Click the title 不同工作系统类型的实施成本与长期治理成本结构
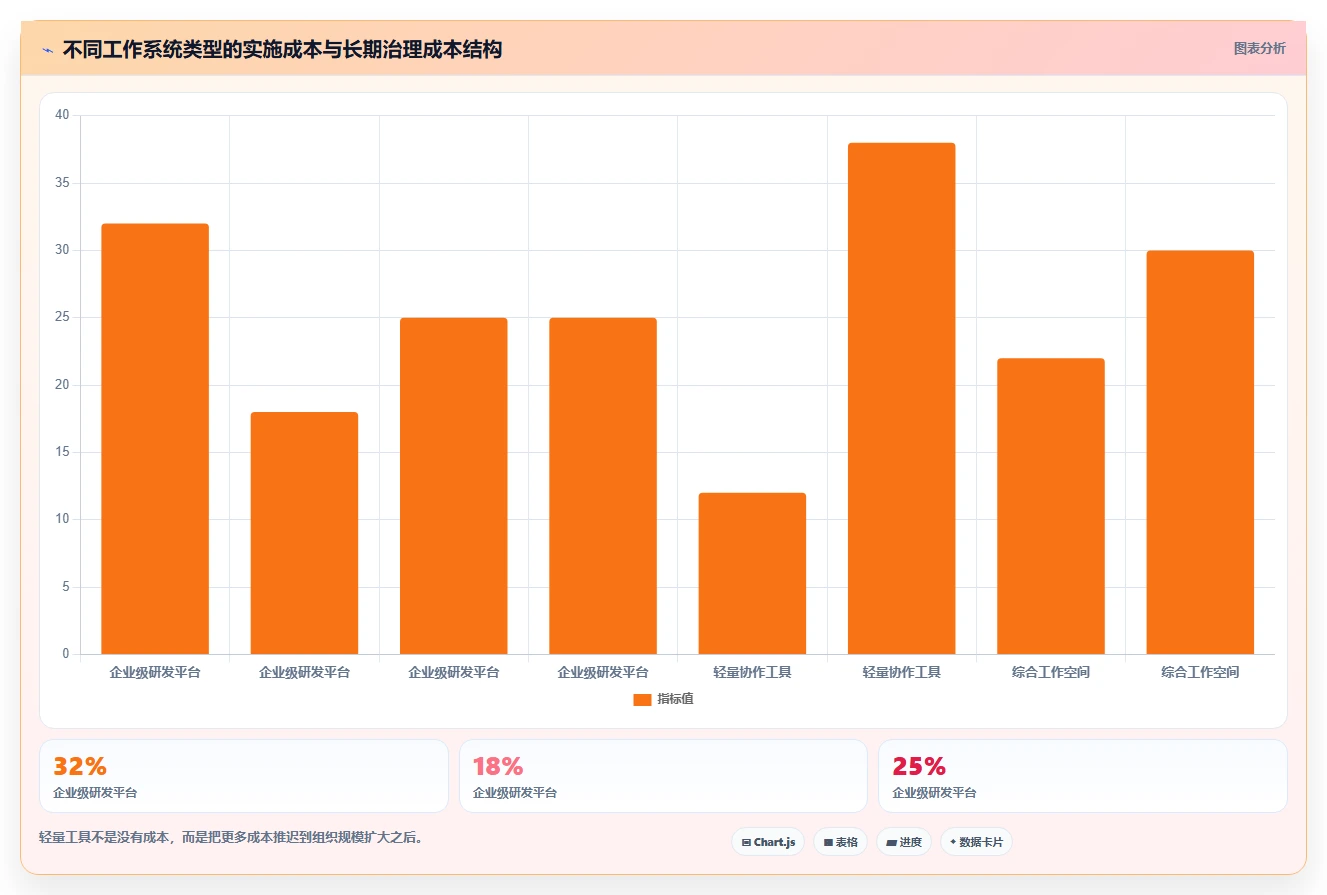 click(282, 49)
